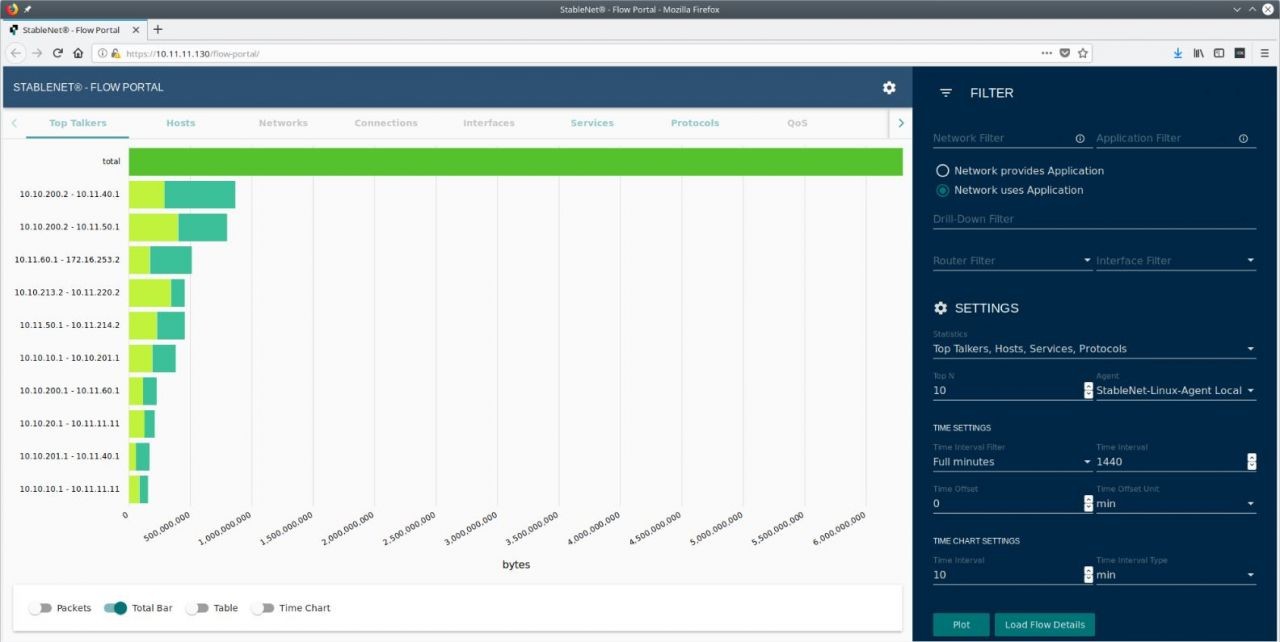Turn off the Total Bar toggle

(116, 608)
